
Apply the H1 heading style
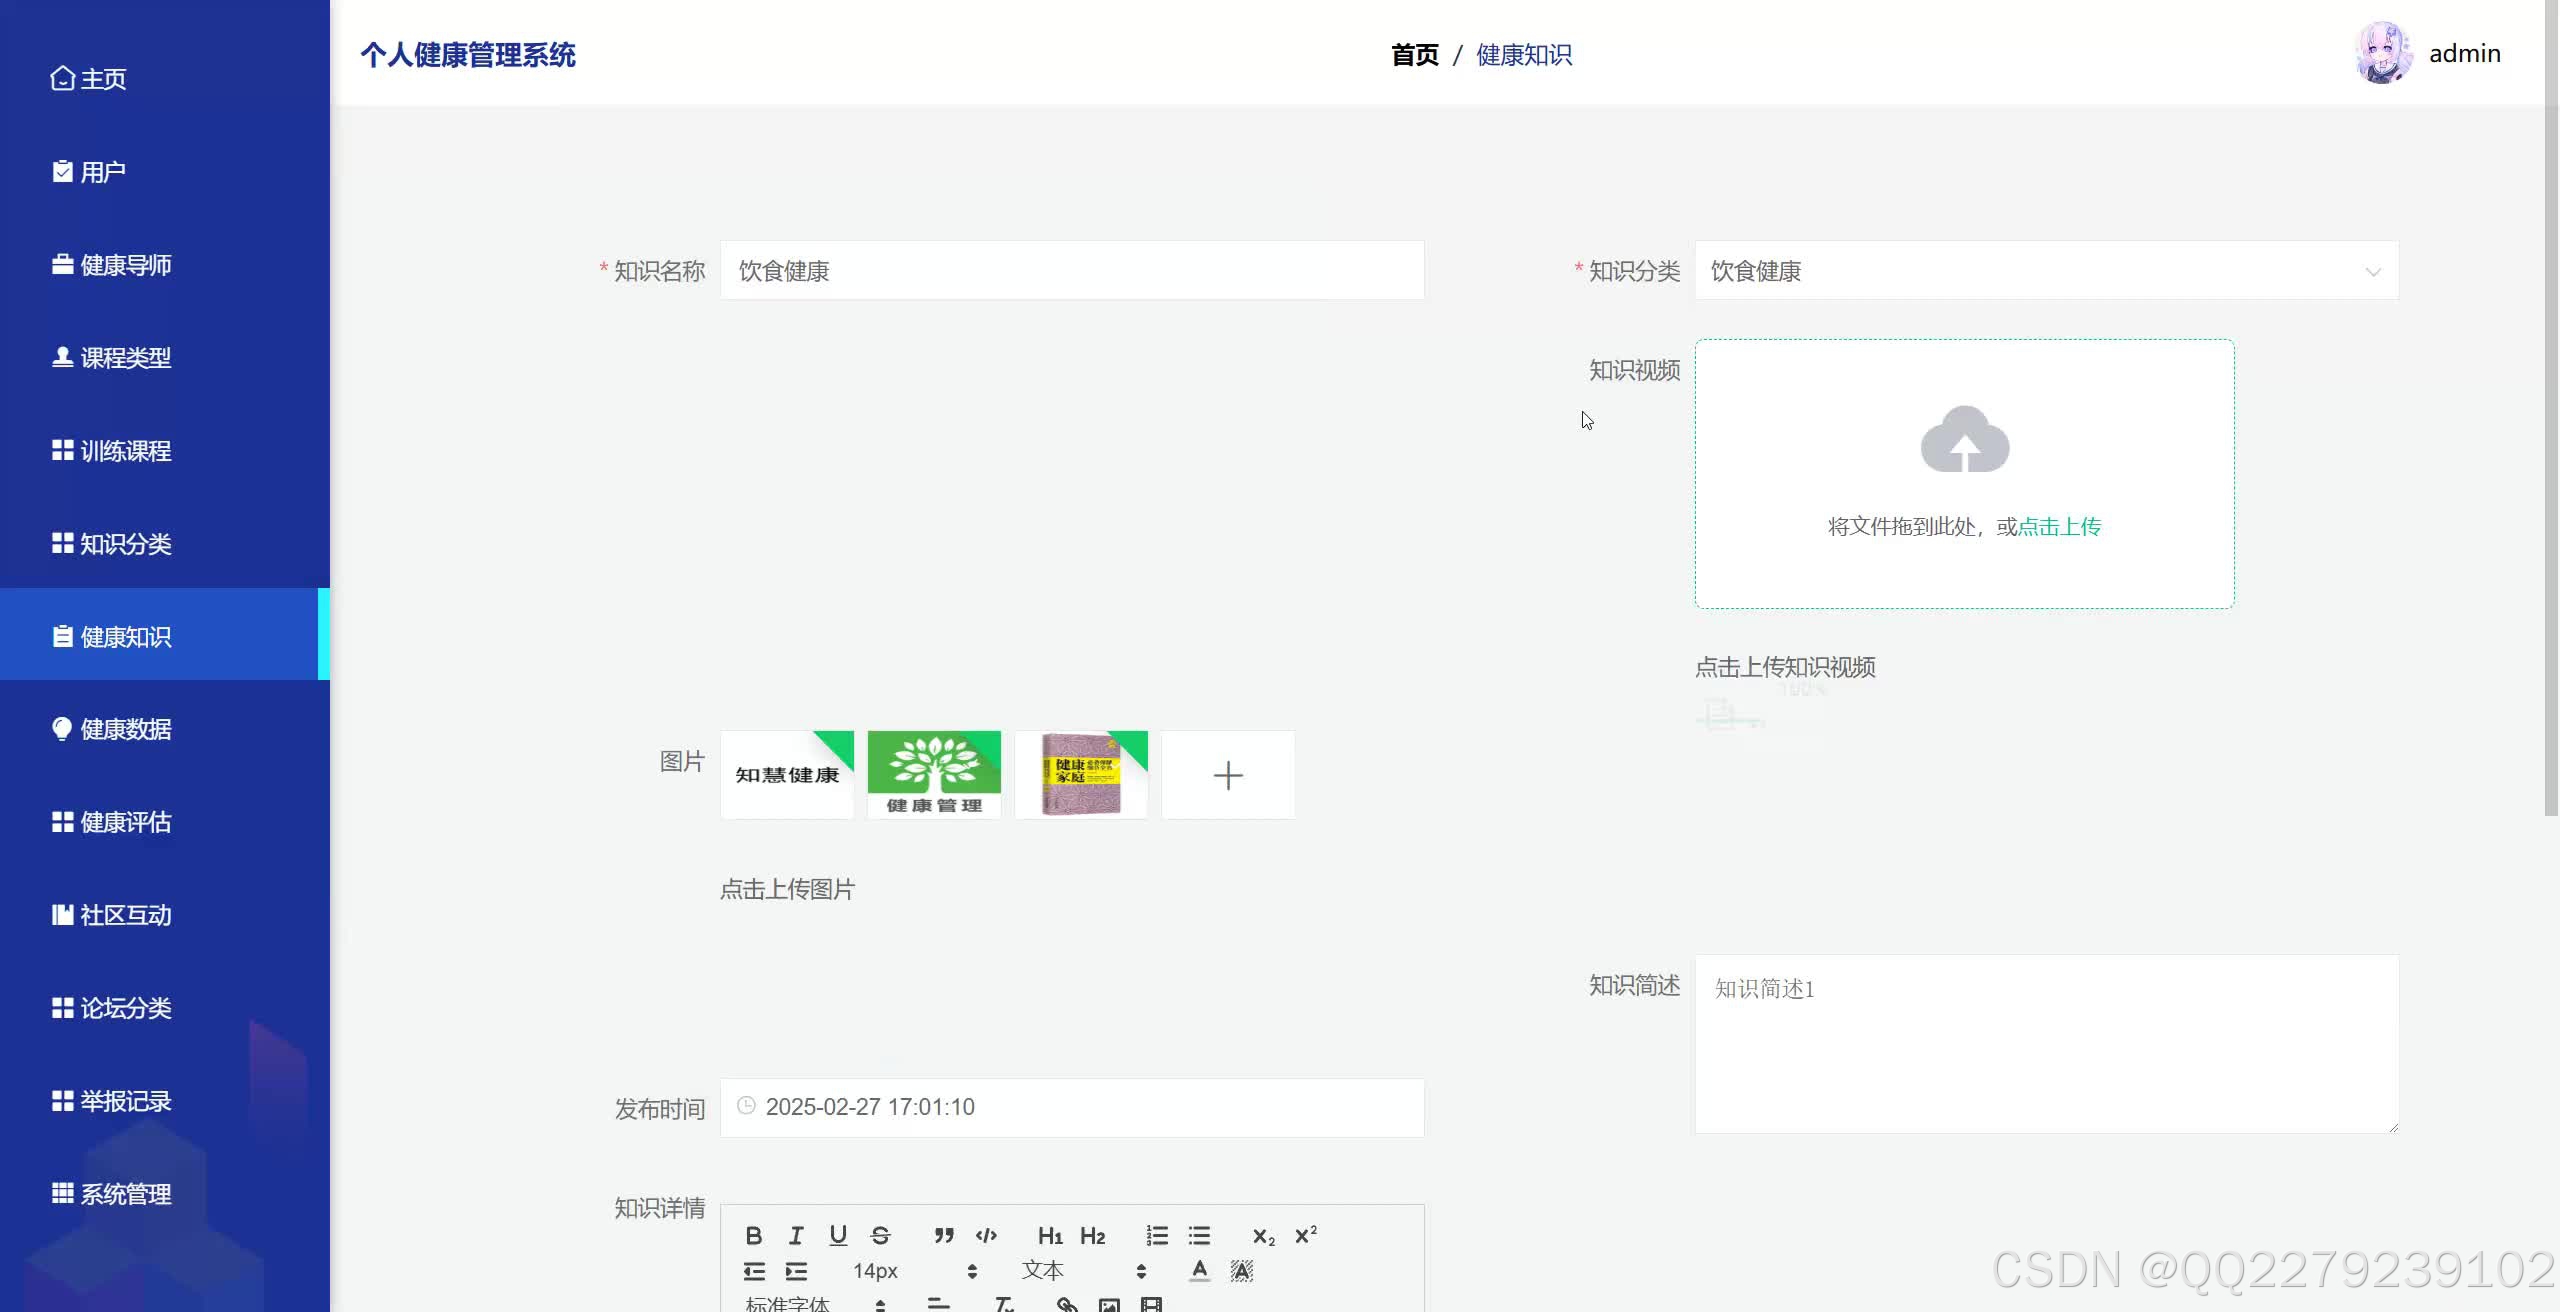tap(1050, 1236)
